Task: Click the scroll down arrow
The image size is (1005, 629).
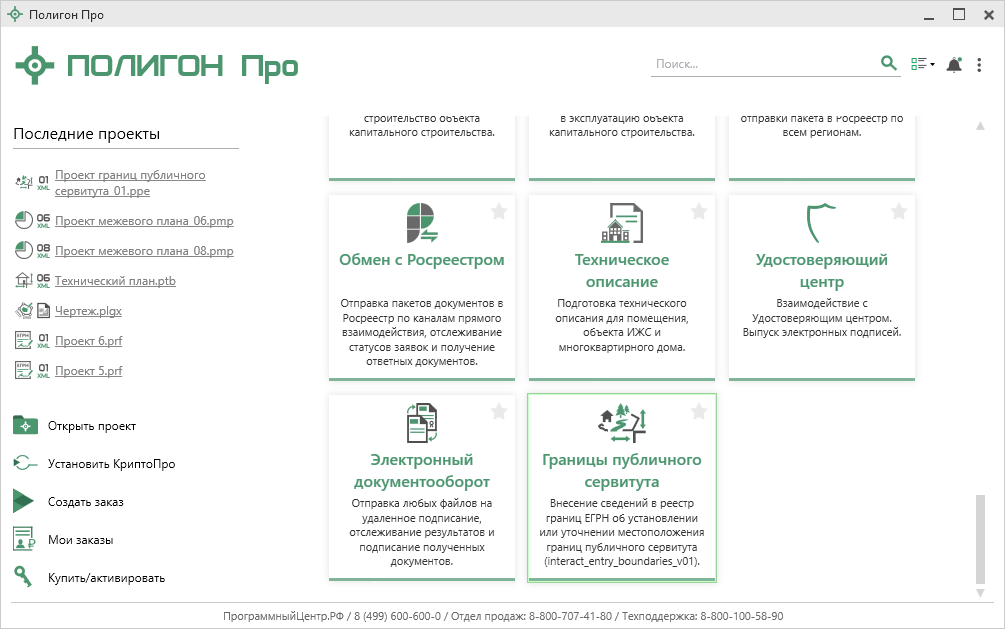Action: [x=980, y=593]
